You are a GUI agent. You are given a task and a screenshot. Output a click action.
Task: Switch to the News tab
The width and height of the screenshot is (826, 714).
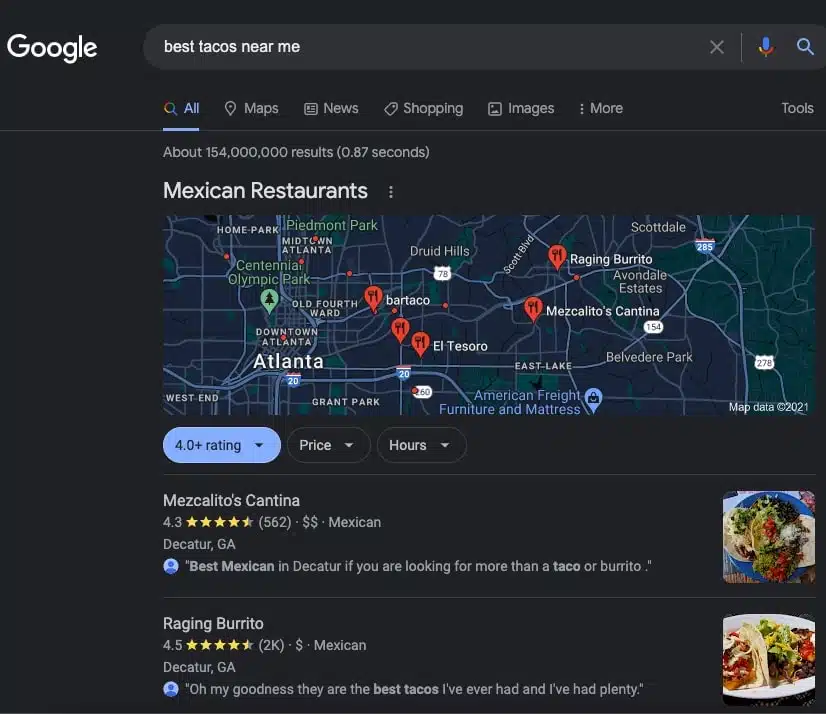(x=331, y=109)
